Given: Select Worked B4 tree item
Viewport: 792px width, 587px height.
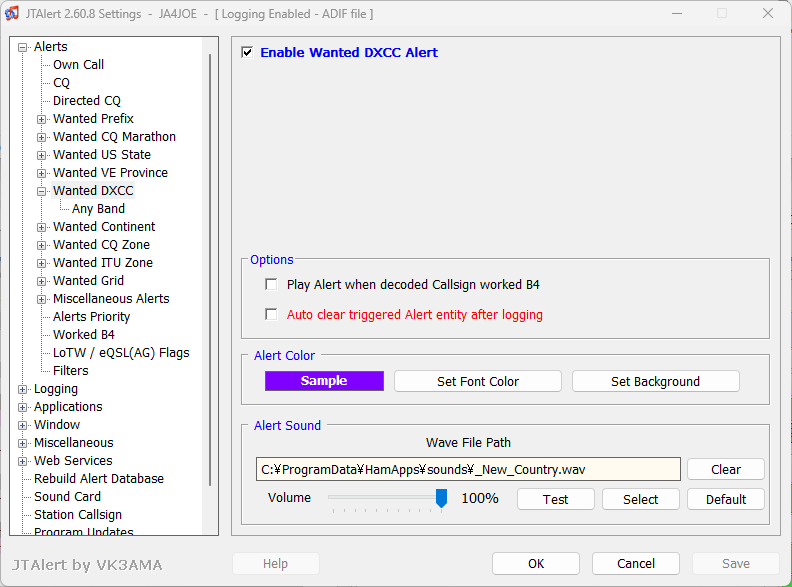Looking at the screenshot, I should 84,334.
